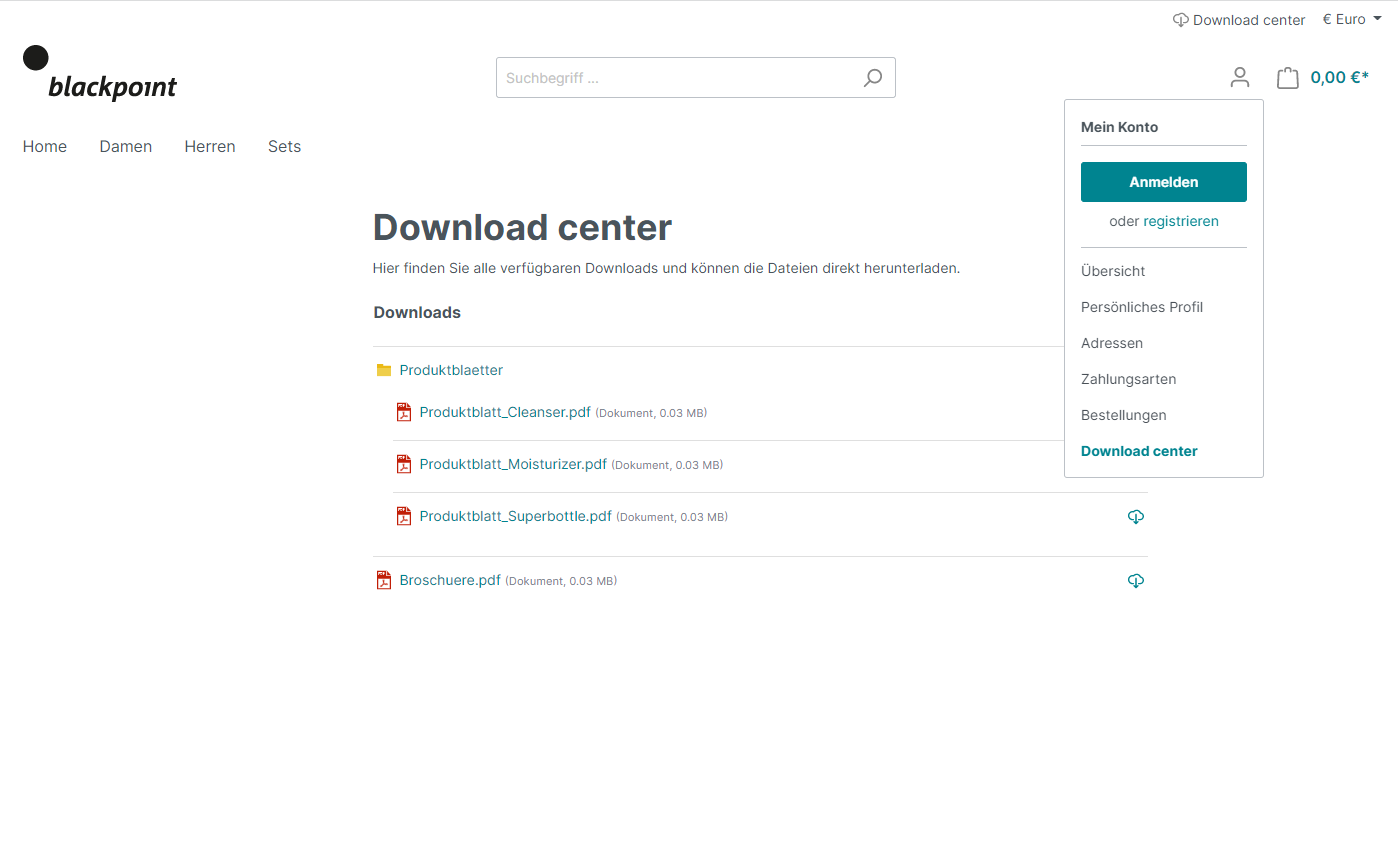Click the Downloads section heading

(417, 312)
